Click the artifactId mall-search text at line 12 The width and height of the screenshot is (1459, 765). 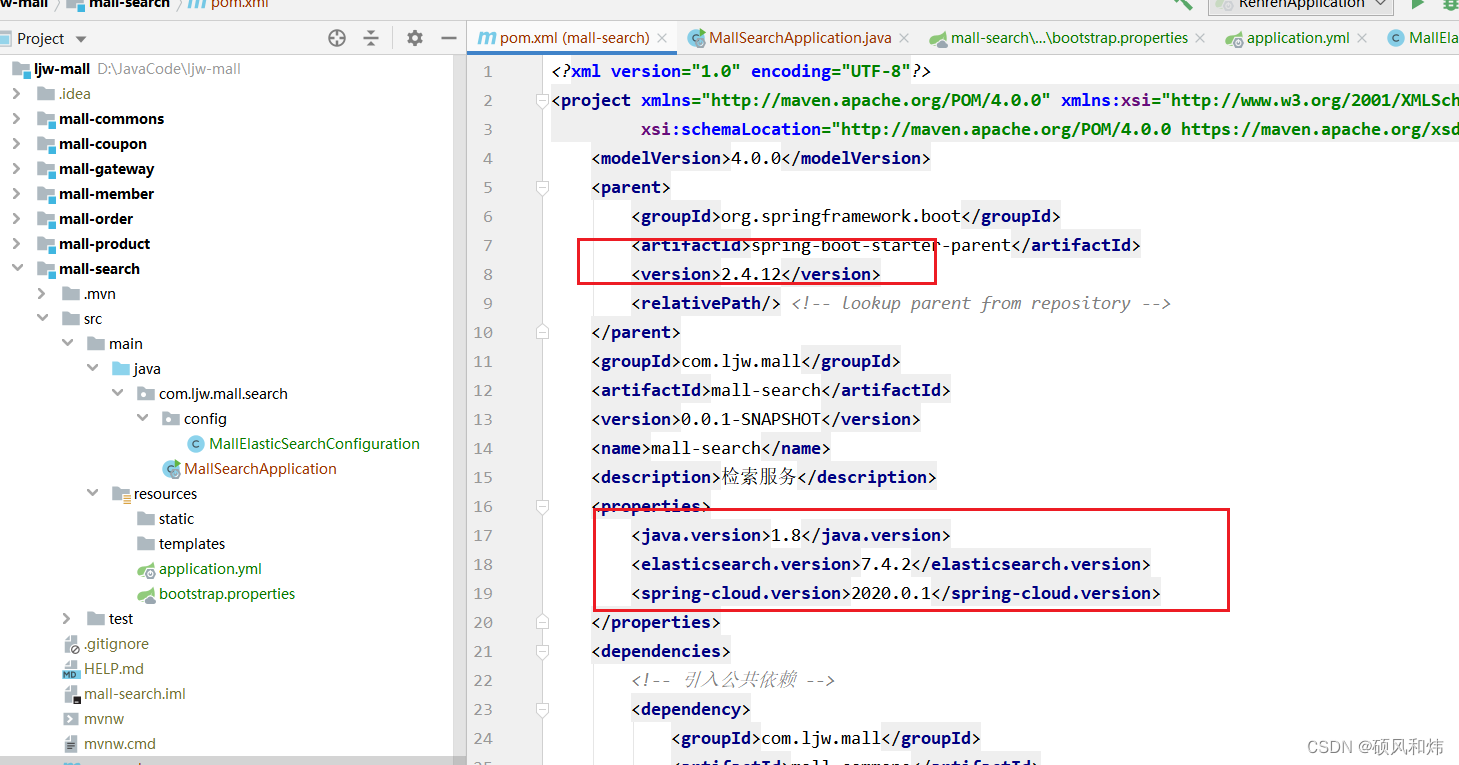click(x=766, y=390)
